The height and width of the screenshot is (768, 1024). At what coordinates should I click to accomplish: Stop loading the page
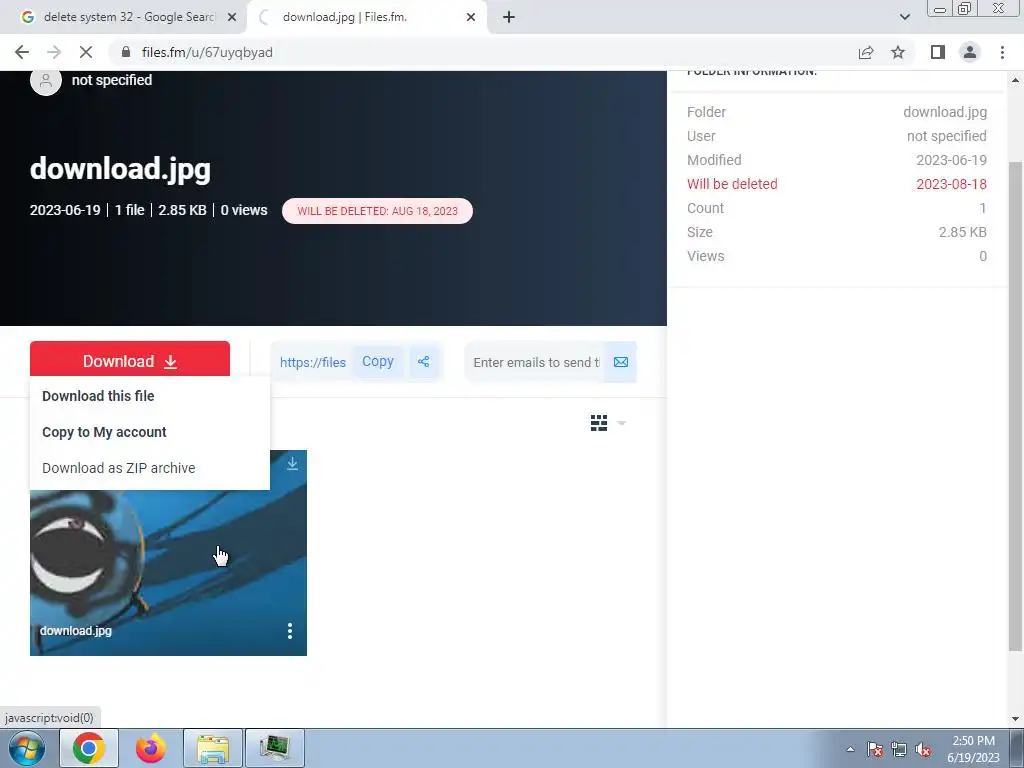[86, 52]
